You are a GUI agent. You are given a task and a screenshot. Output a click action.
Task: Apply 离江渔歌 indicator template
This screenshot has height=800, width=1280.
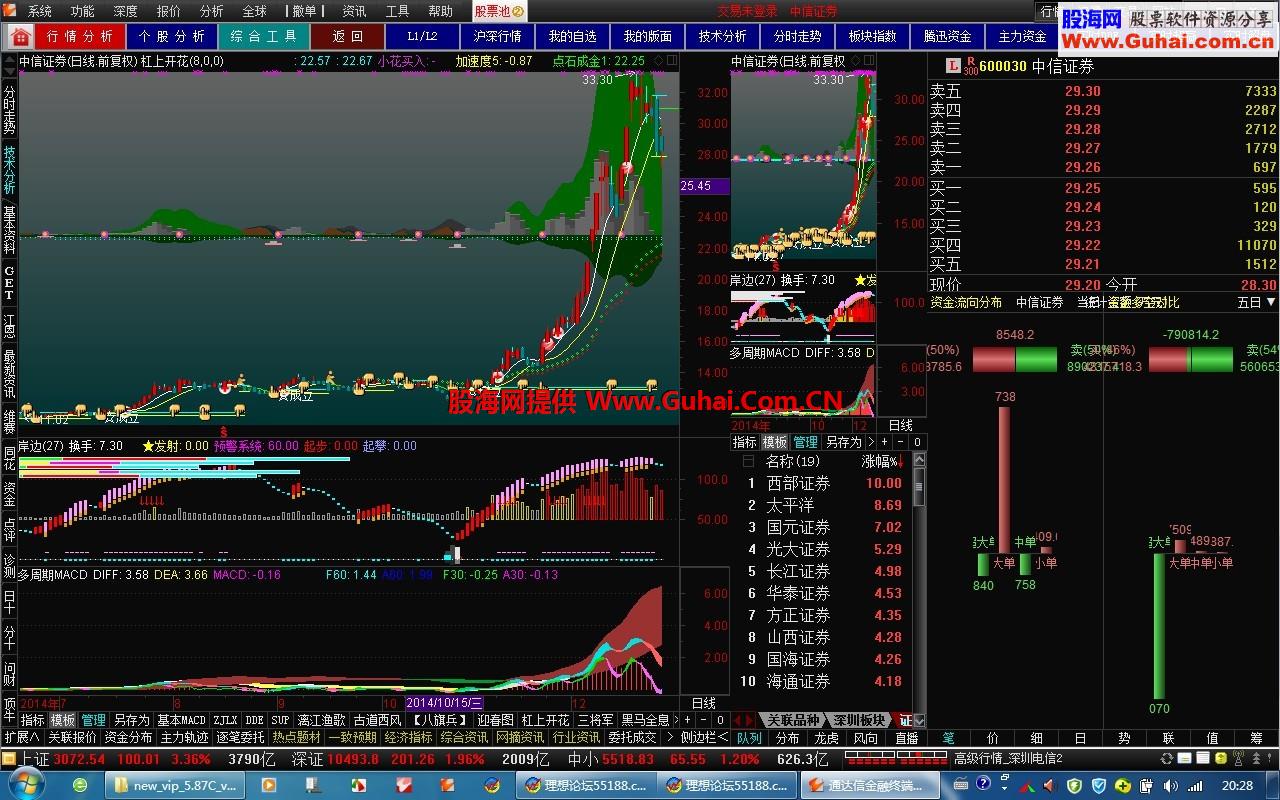pos(321,720)
